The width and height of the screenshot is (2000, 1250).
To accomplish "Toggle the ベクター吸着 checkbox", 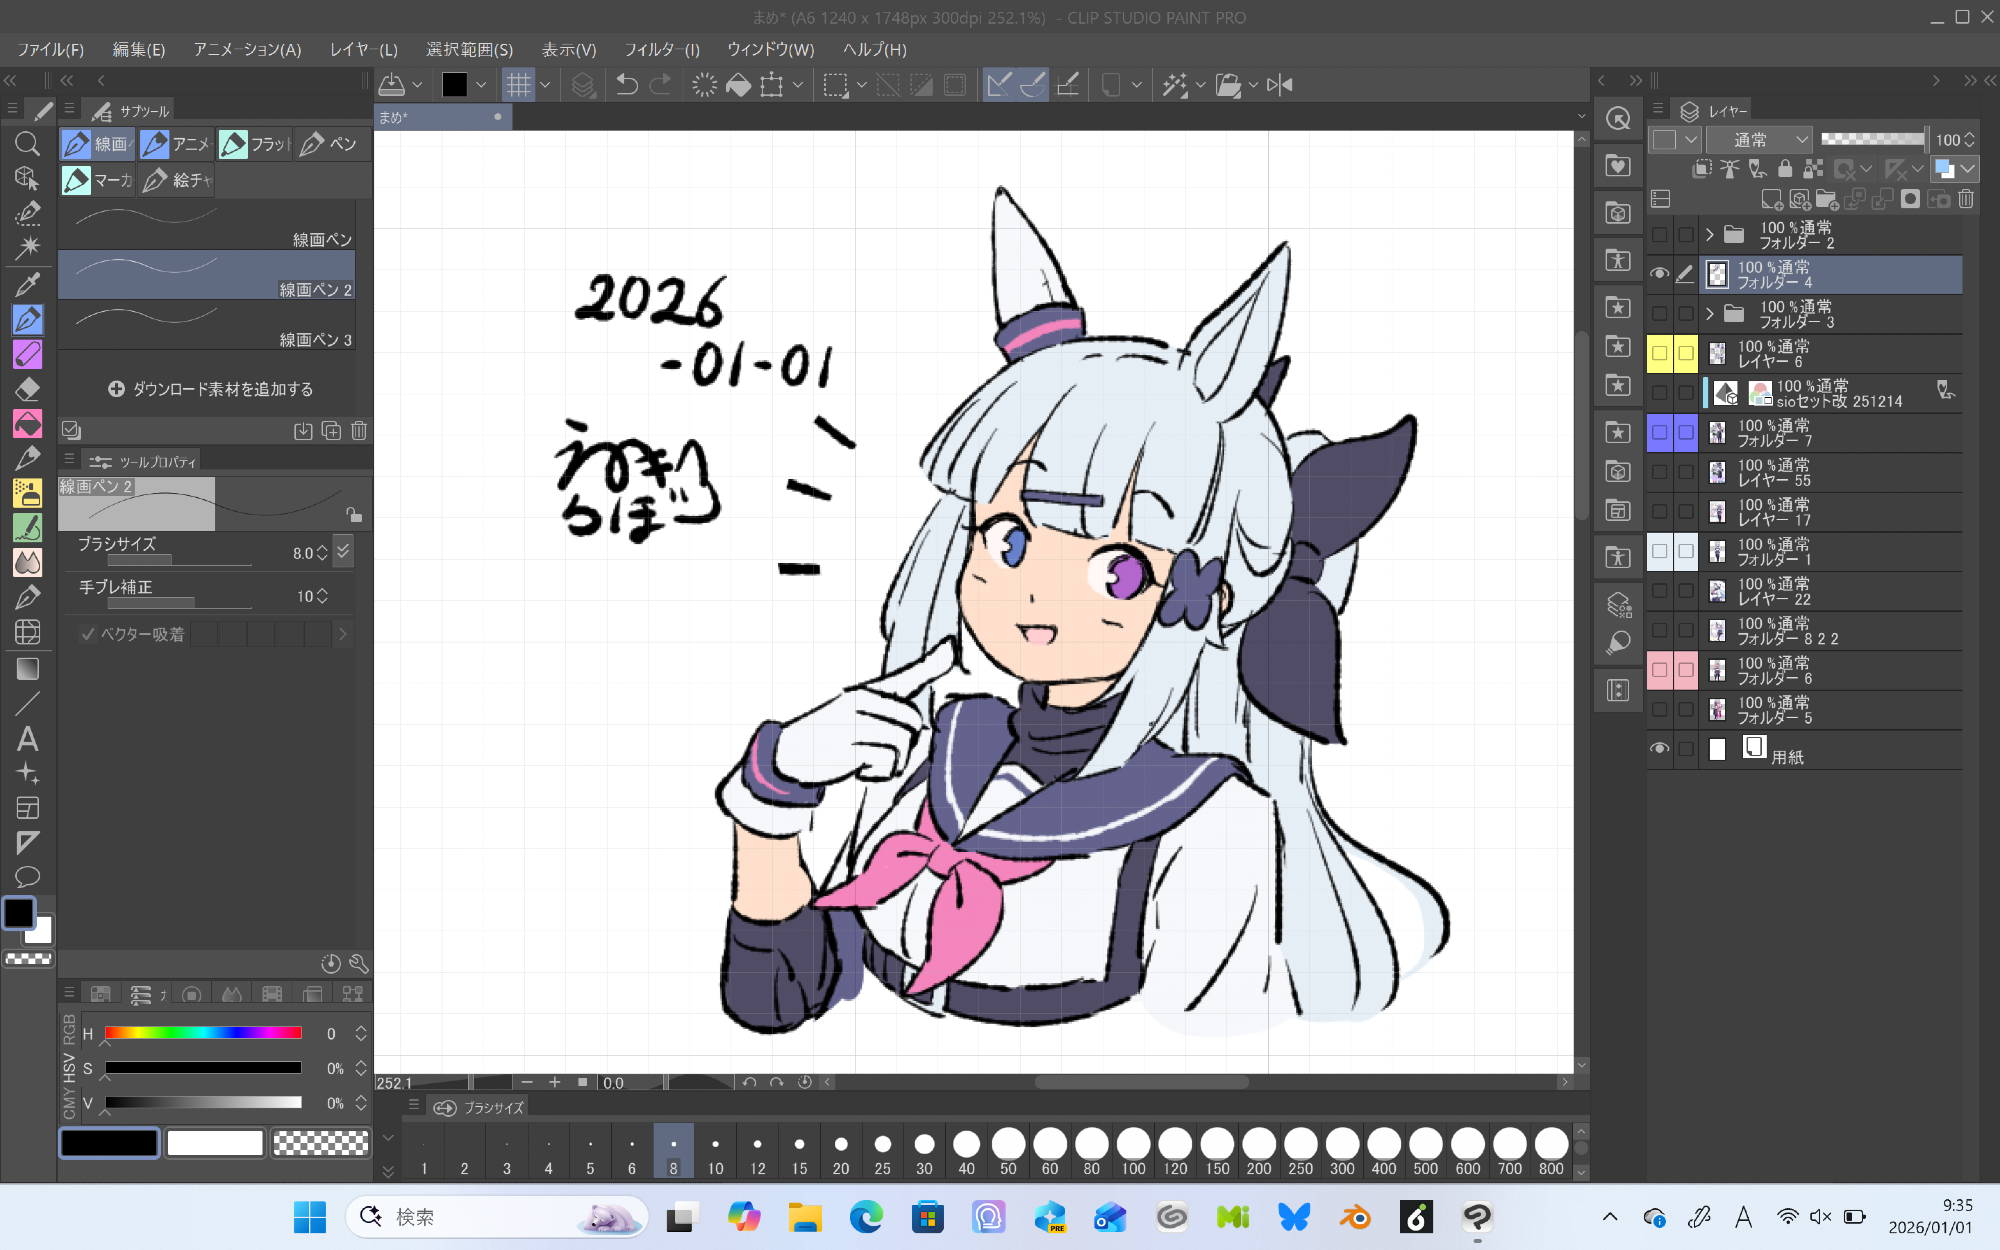I will click(88, 634).
